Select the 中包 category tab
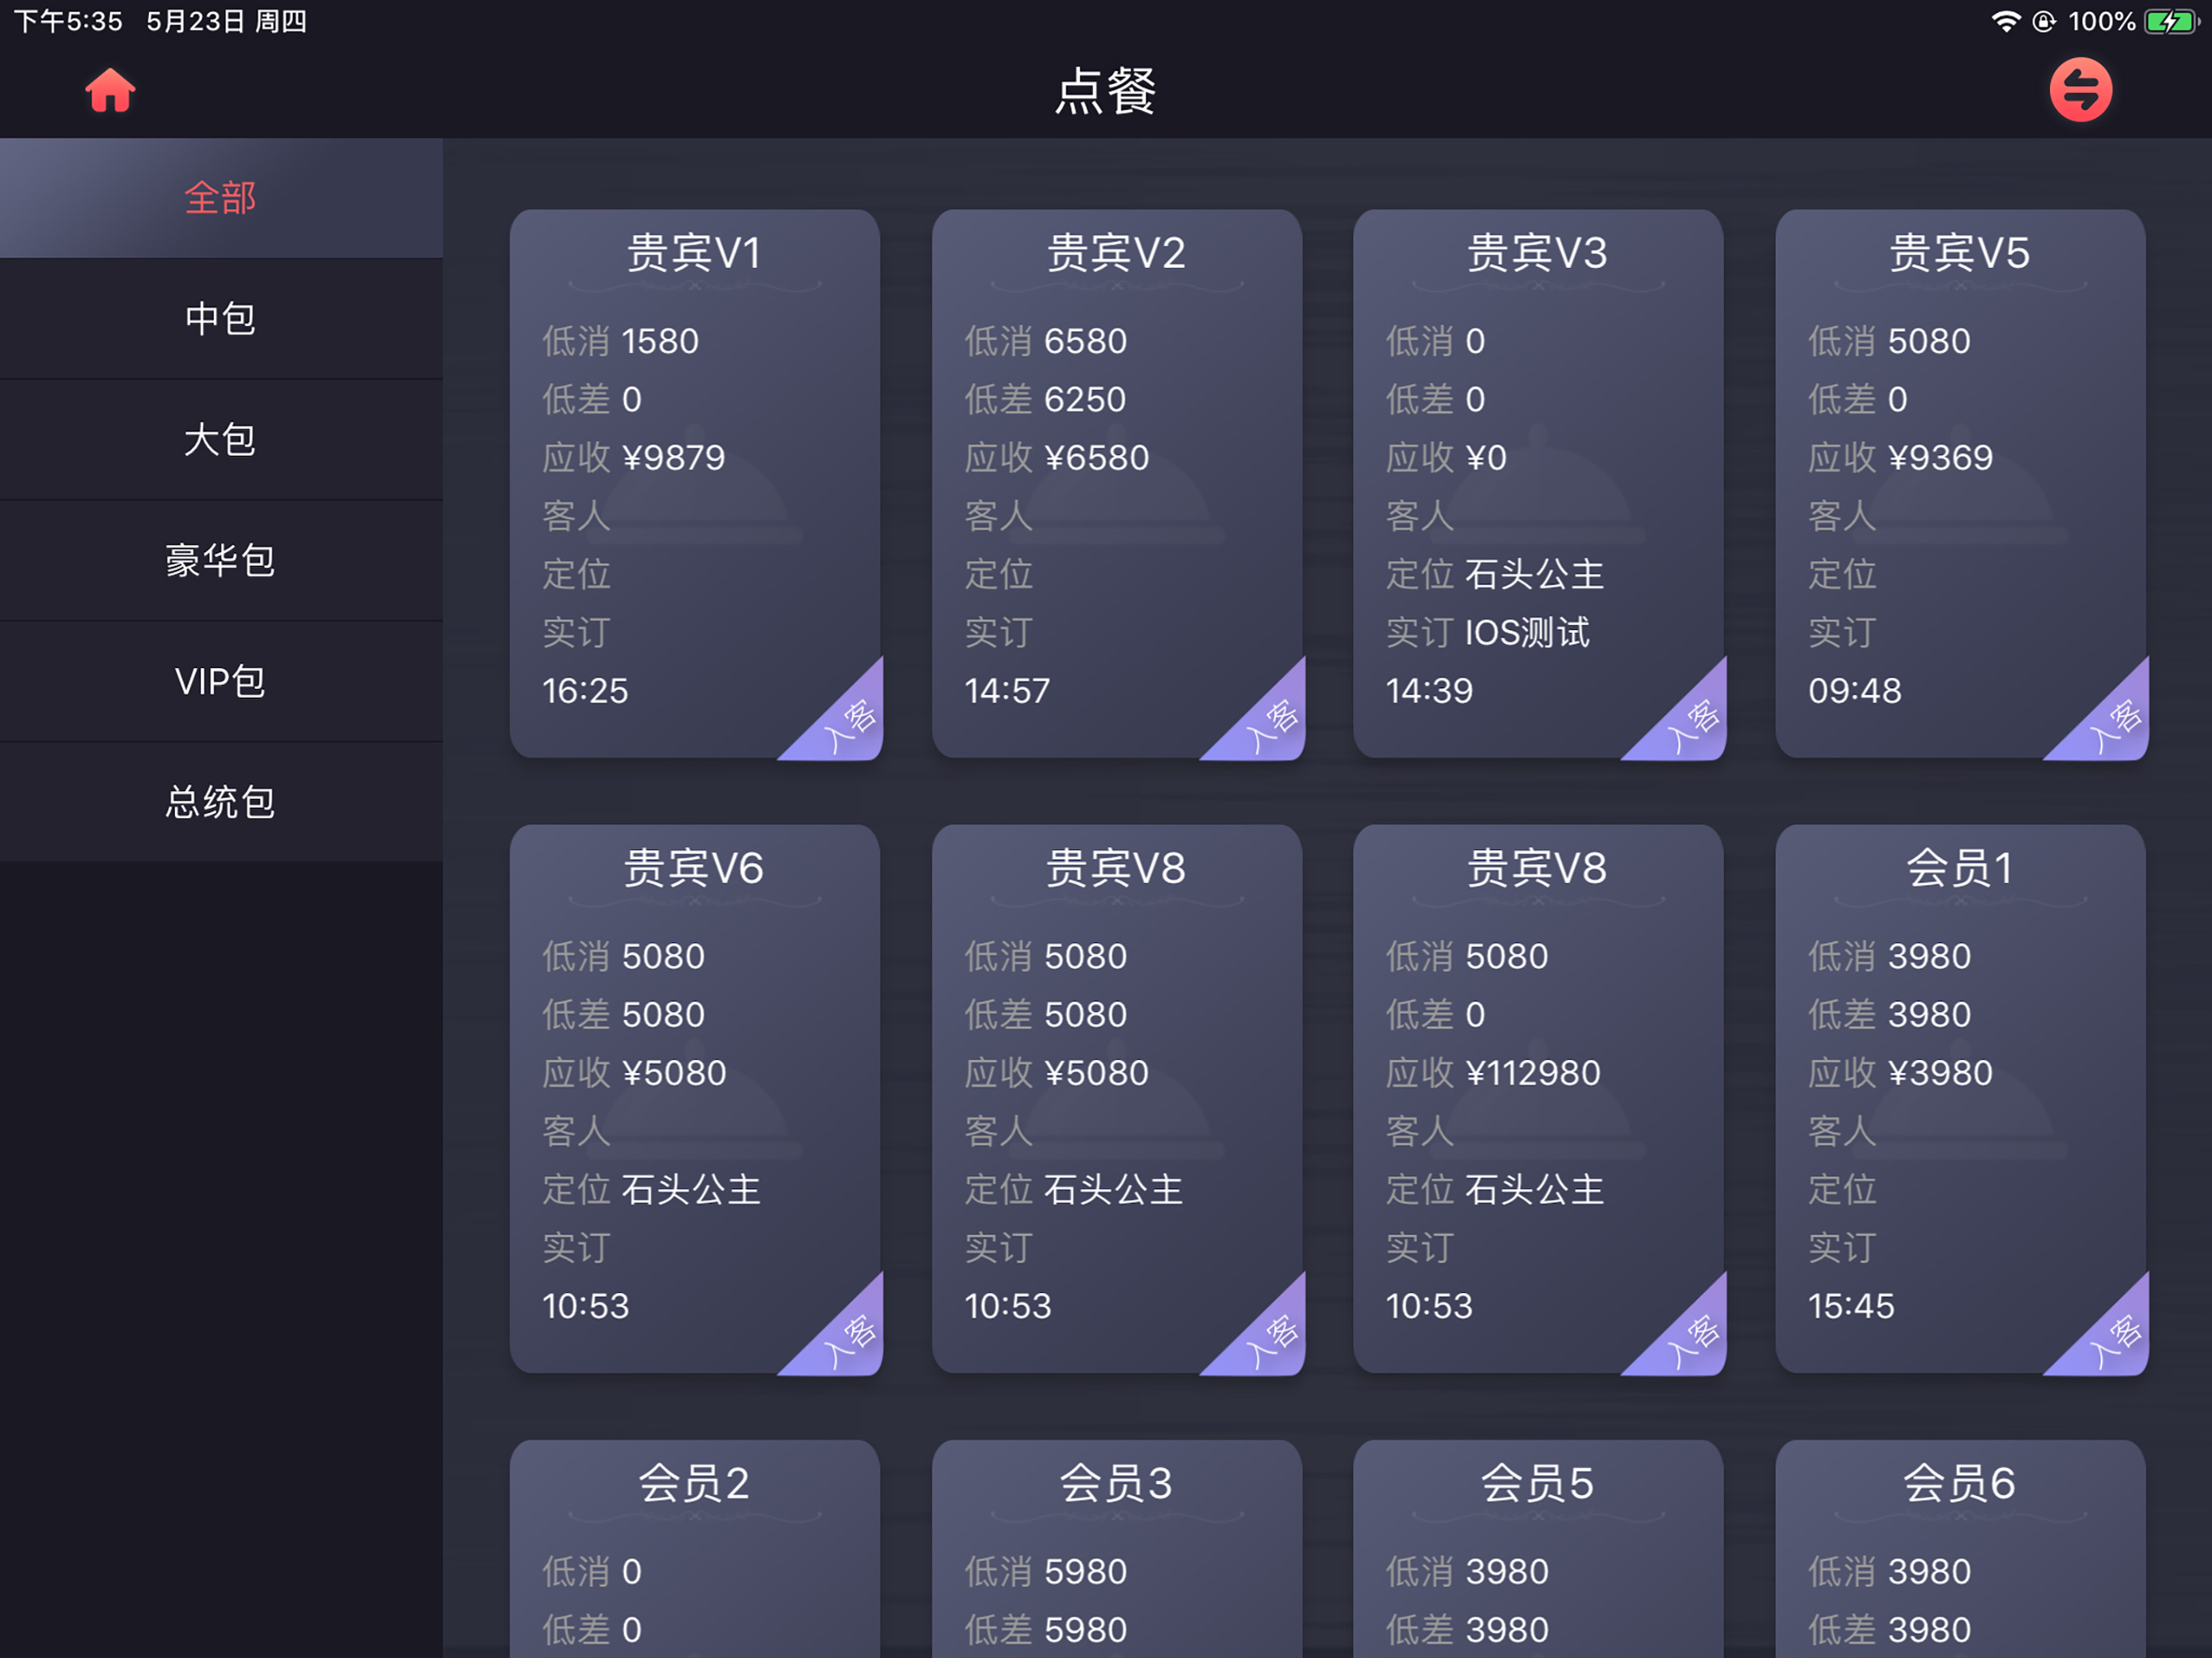 221,319
